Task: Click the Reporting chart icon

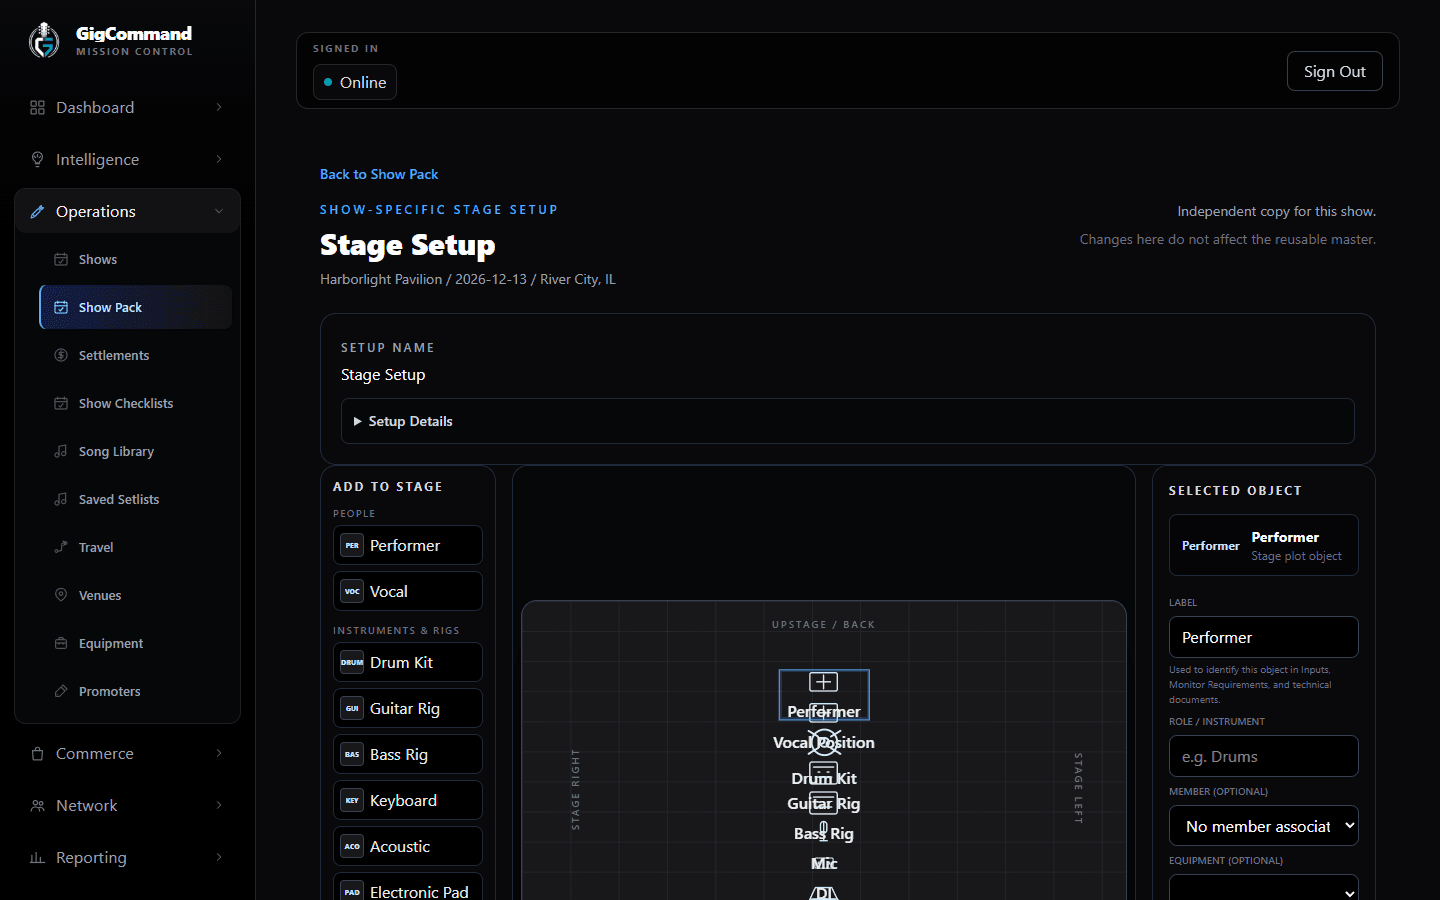Action: [37, 857]
